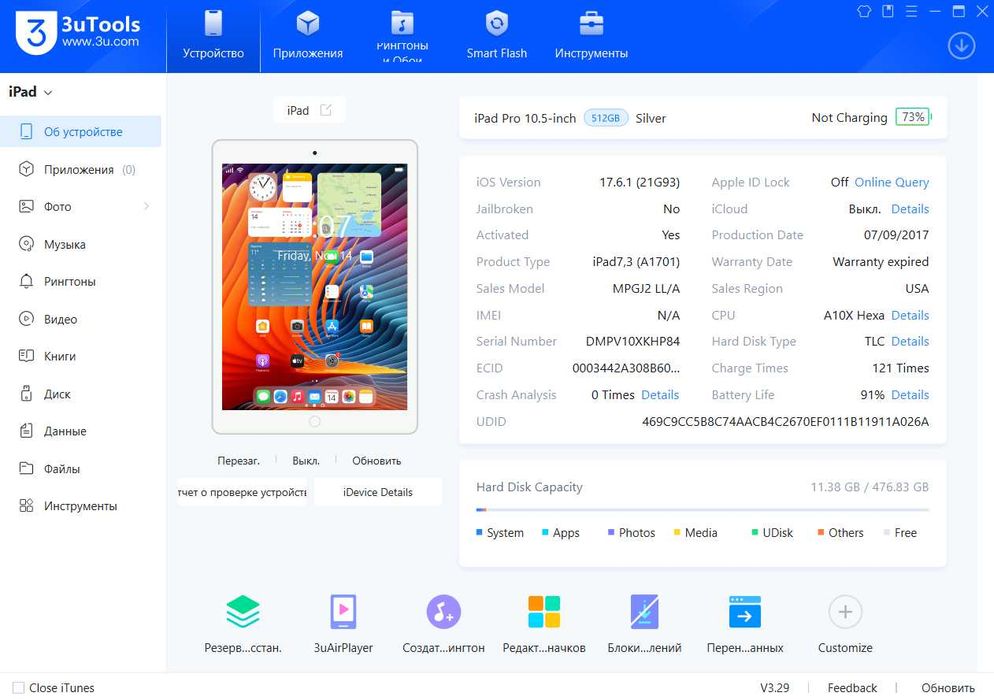Edit the iPad device name icon

(x=326, y=110)
